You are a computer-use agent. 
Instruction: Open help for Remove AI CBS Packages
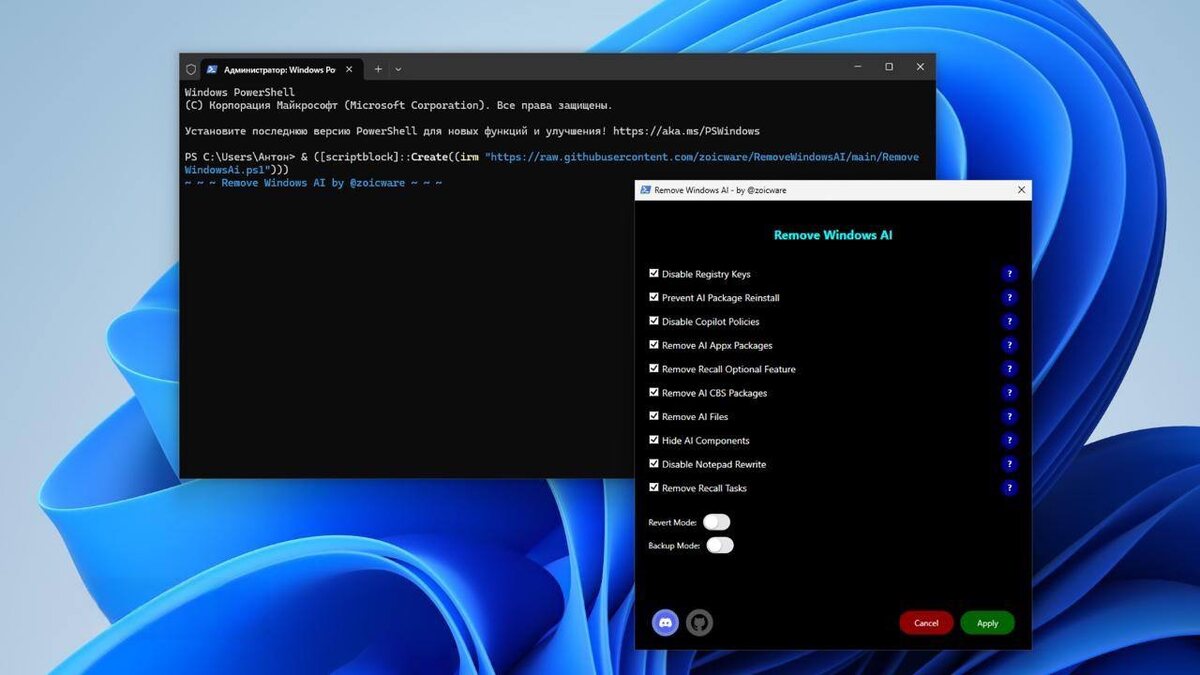1009,393
